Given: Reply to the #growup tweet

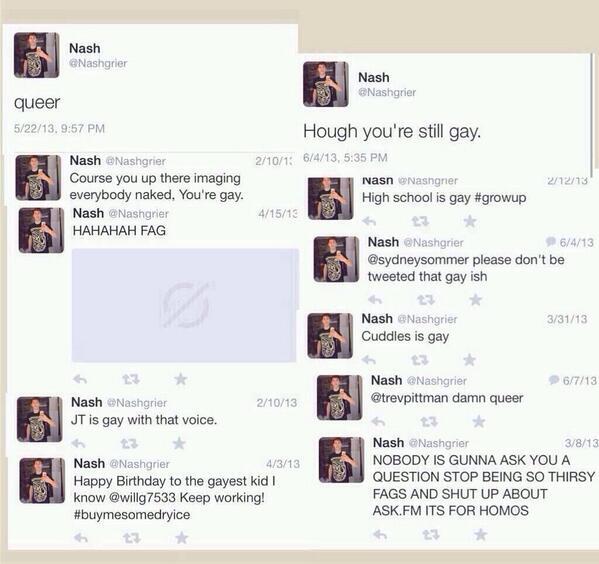Looking at the screenshot, I should (x=369, y=221).
